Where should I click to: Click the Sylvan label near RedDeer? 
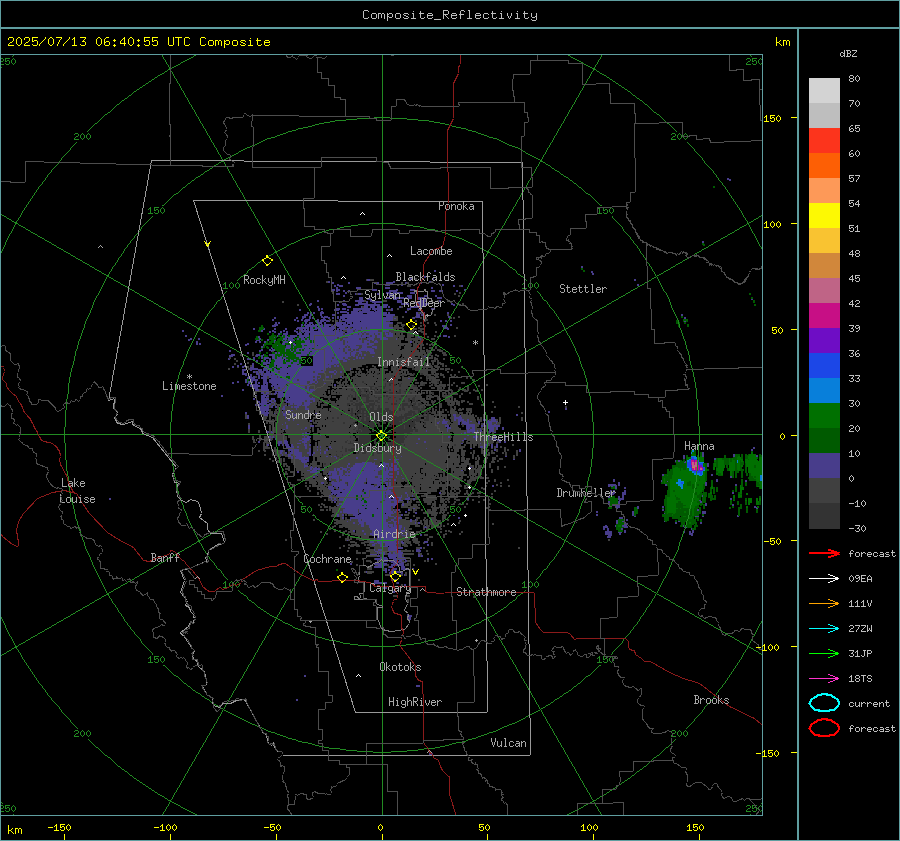coord(382,294)
